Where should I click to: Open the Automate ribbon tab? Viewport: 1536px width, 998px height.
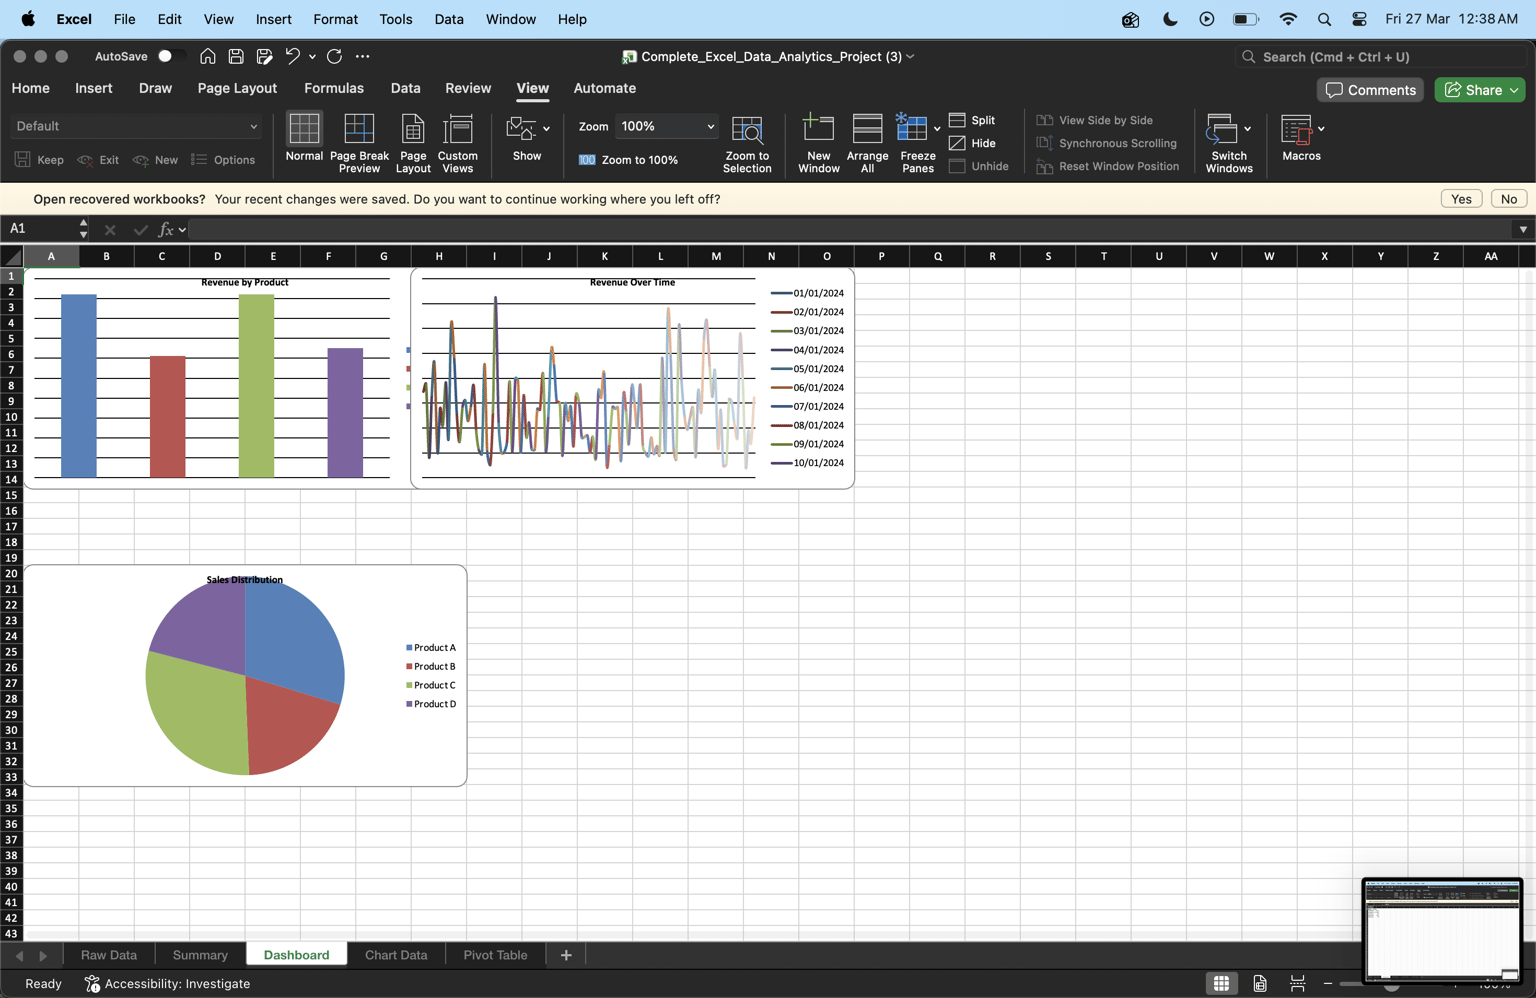point(604,88)
